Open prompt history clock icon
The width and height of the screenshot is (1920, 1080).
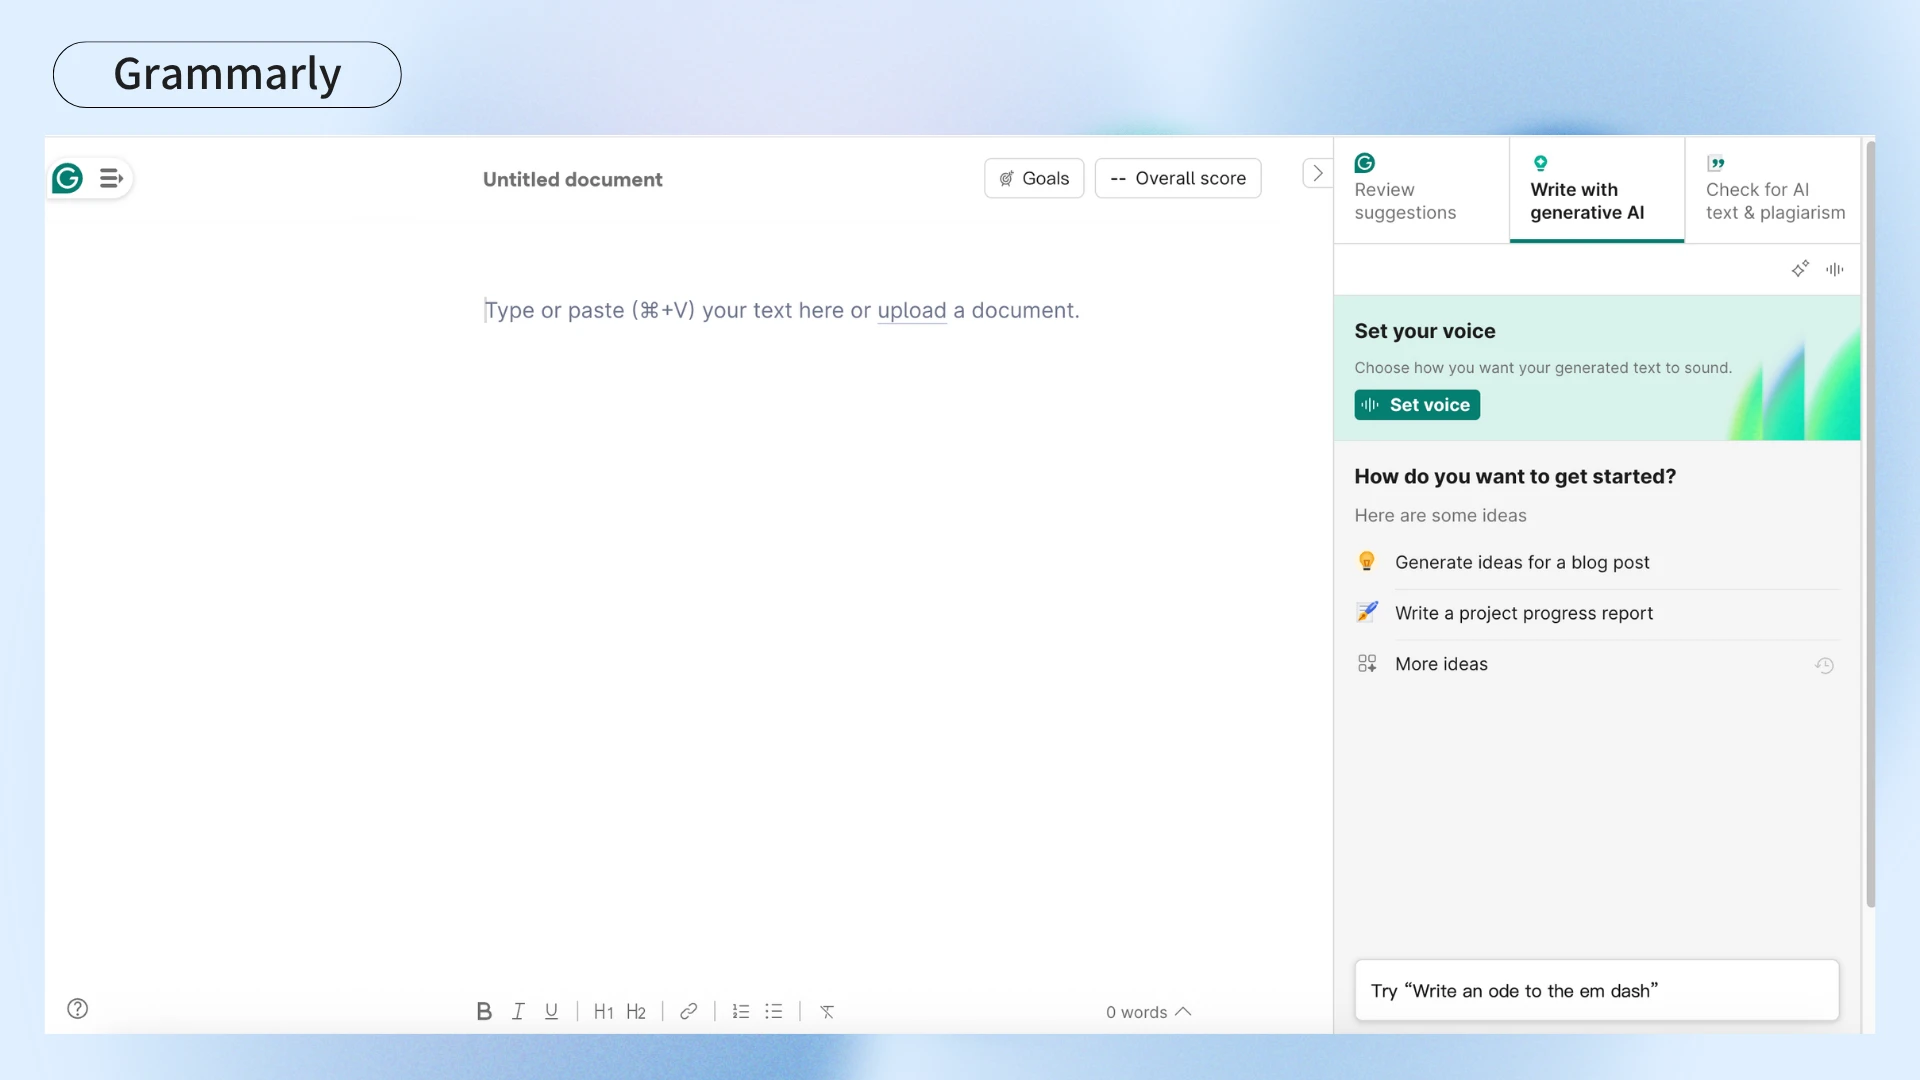click(1824, 666)
